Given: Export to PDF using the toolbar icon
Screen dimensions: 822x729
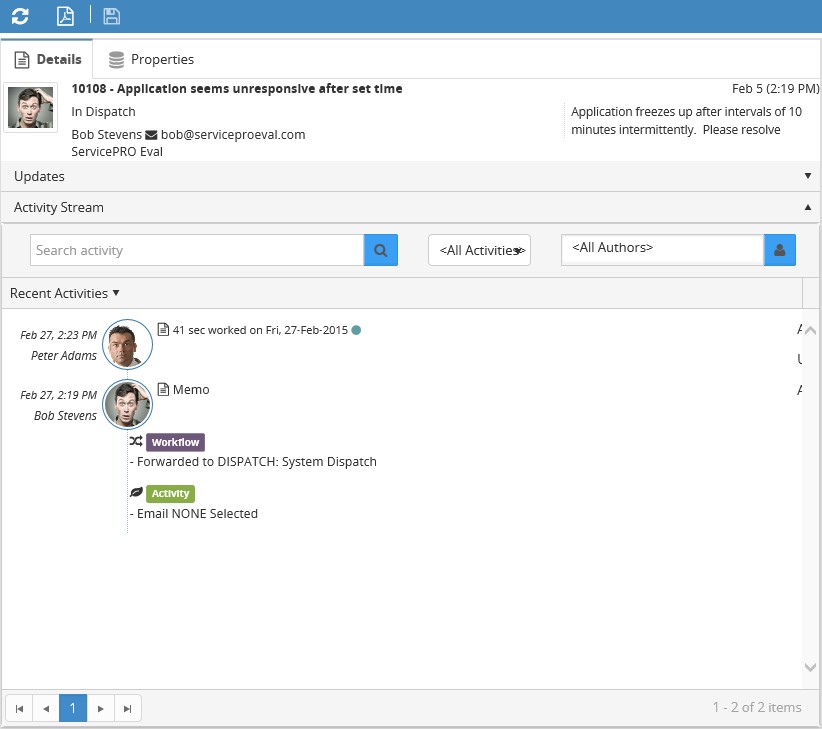Looking at the screenshot, I should pos(65,16).
